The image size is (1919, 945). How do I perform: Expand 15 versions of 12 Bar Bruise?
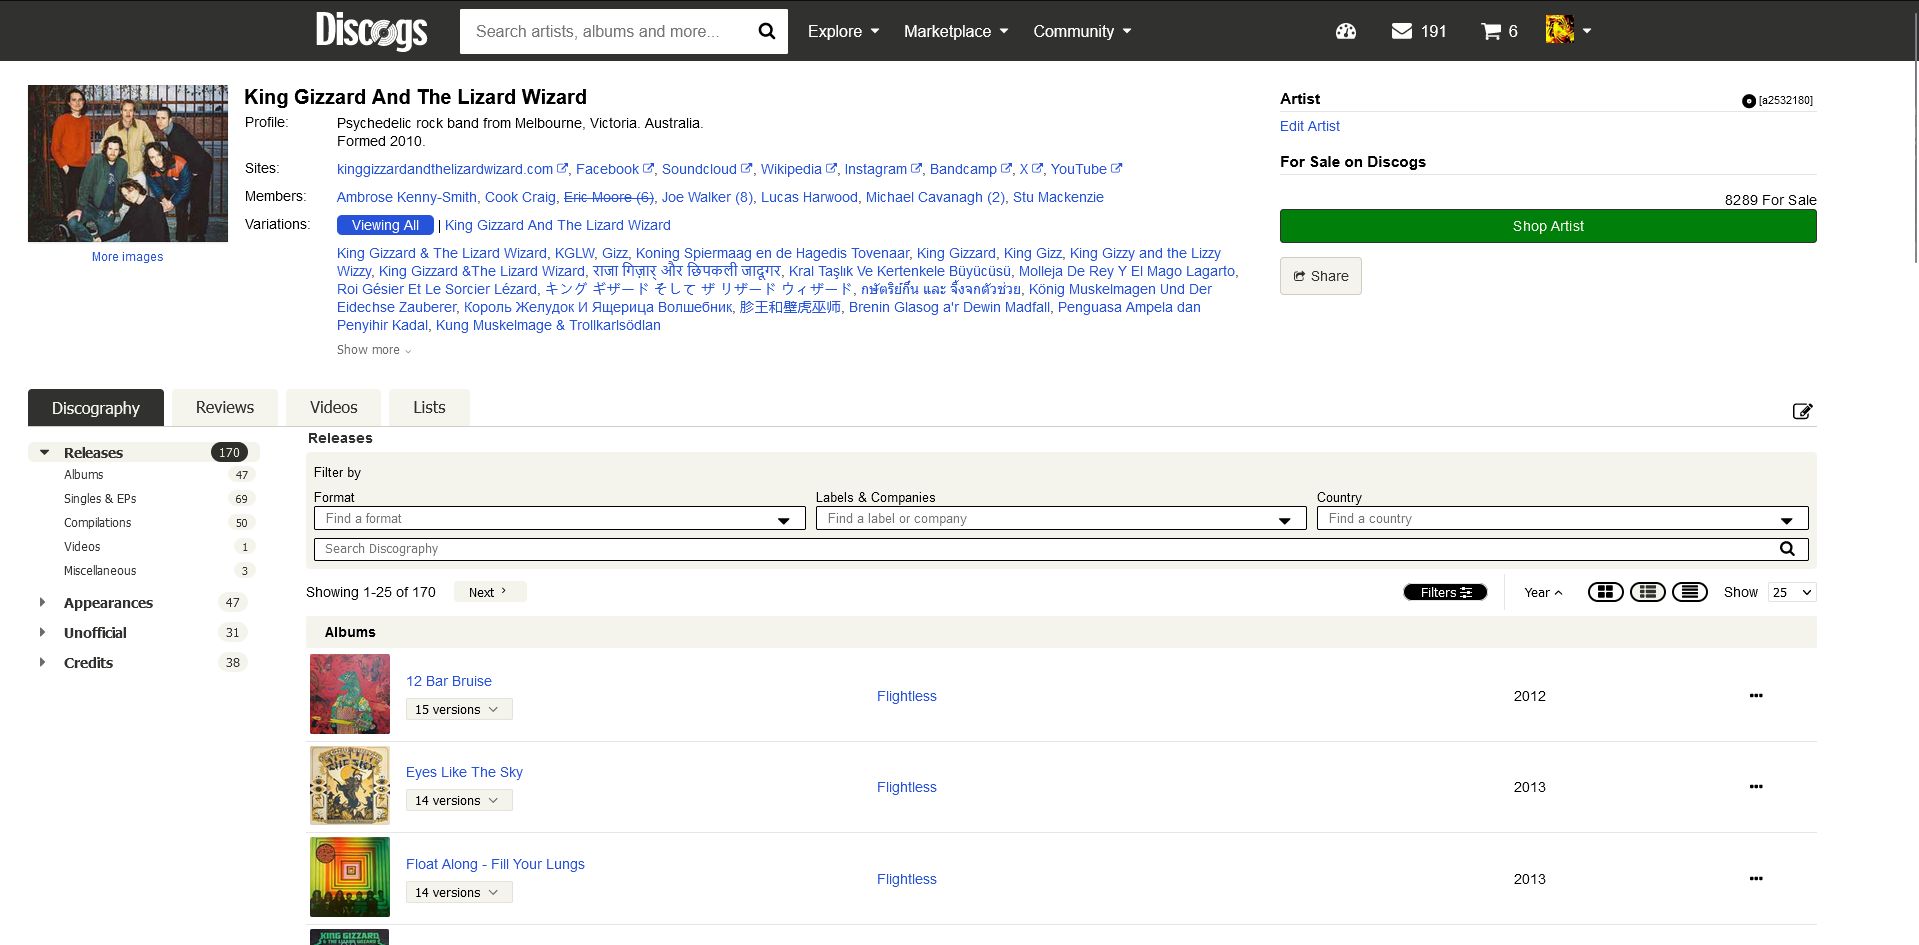pyautogui.click(x=459, y=709)
